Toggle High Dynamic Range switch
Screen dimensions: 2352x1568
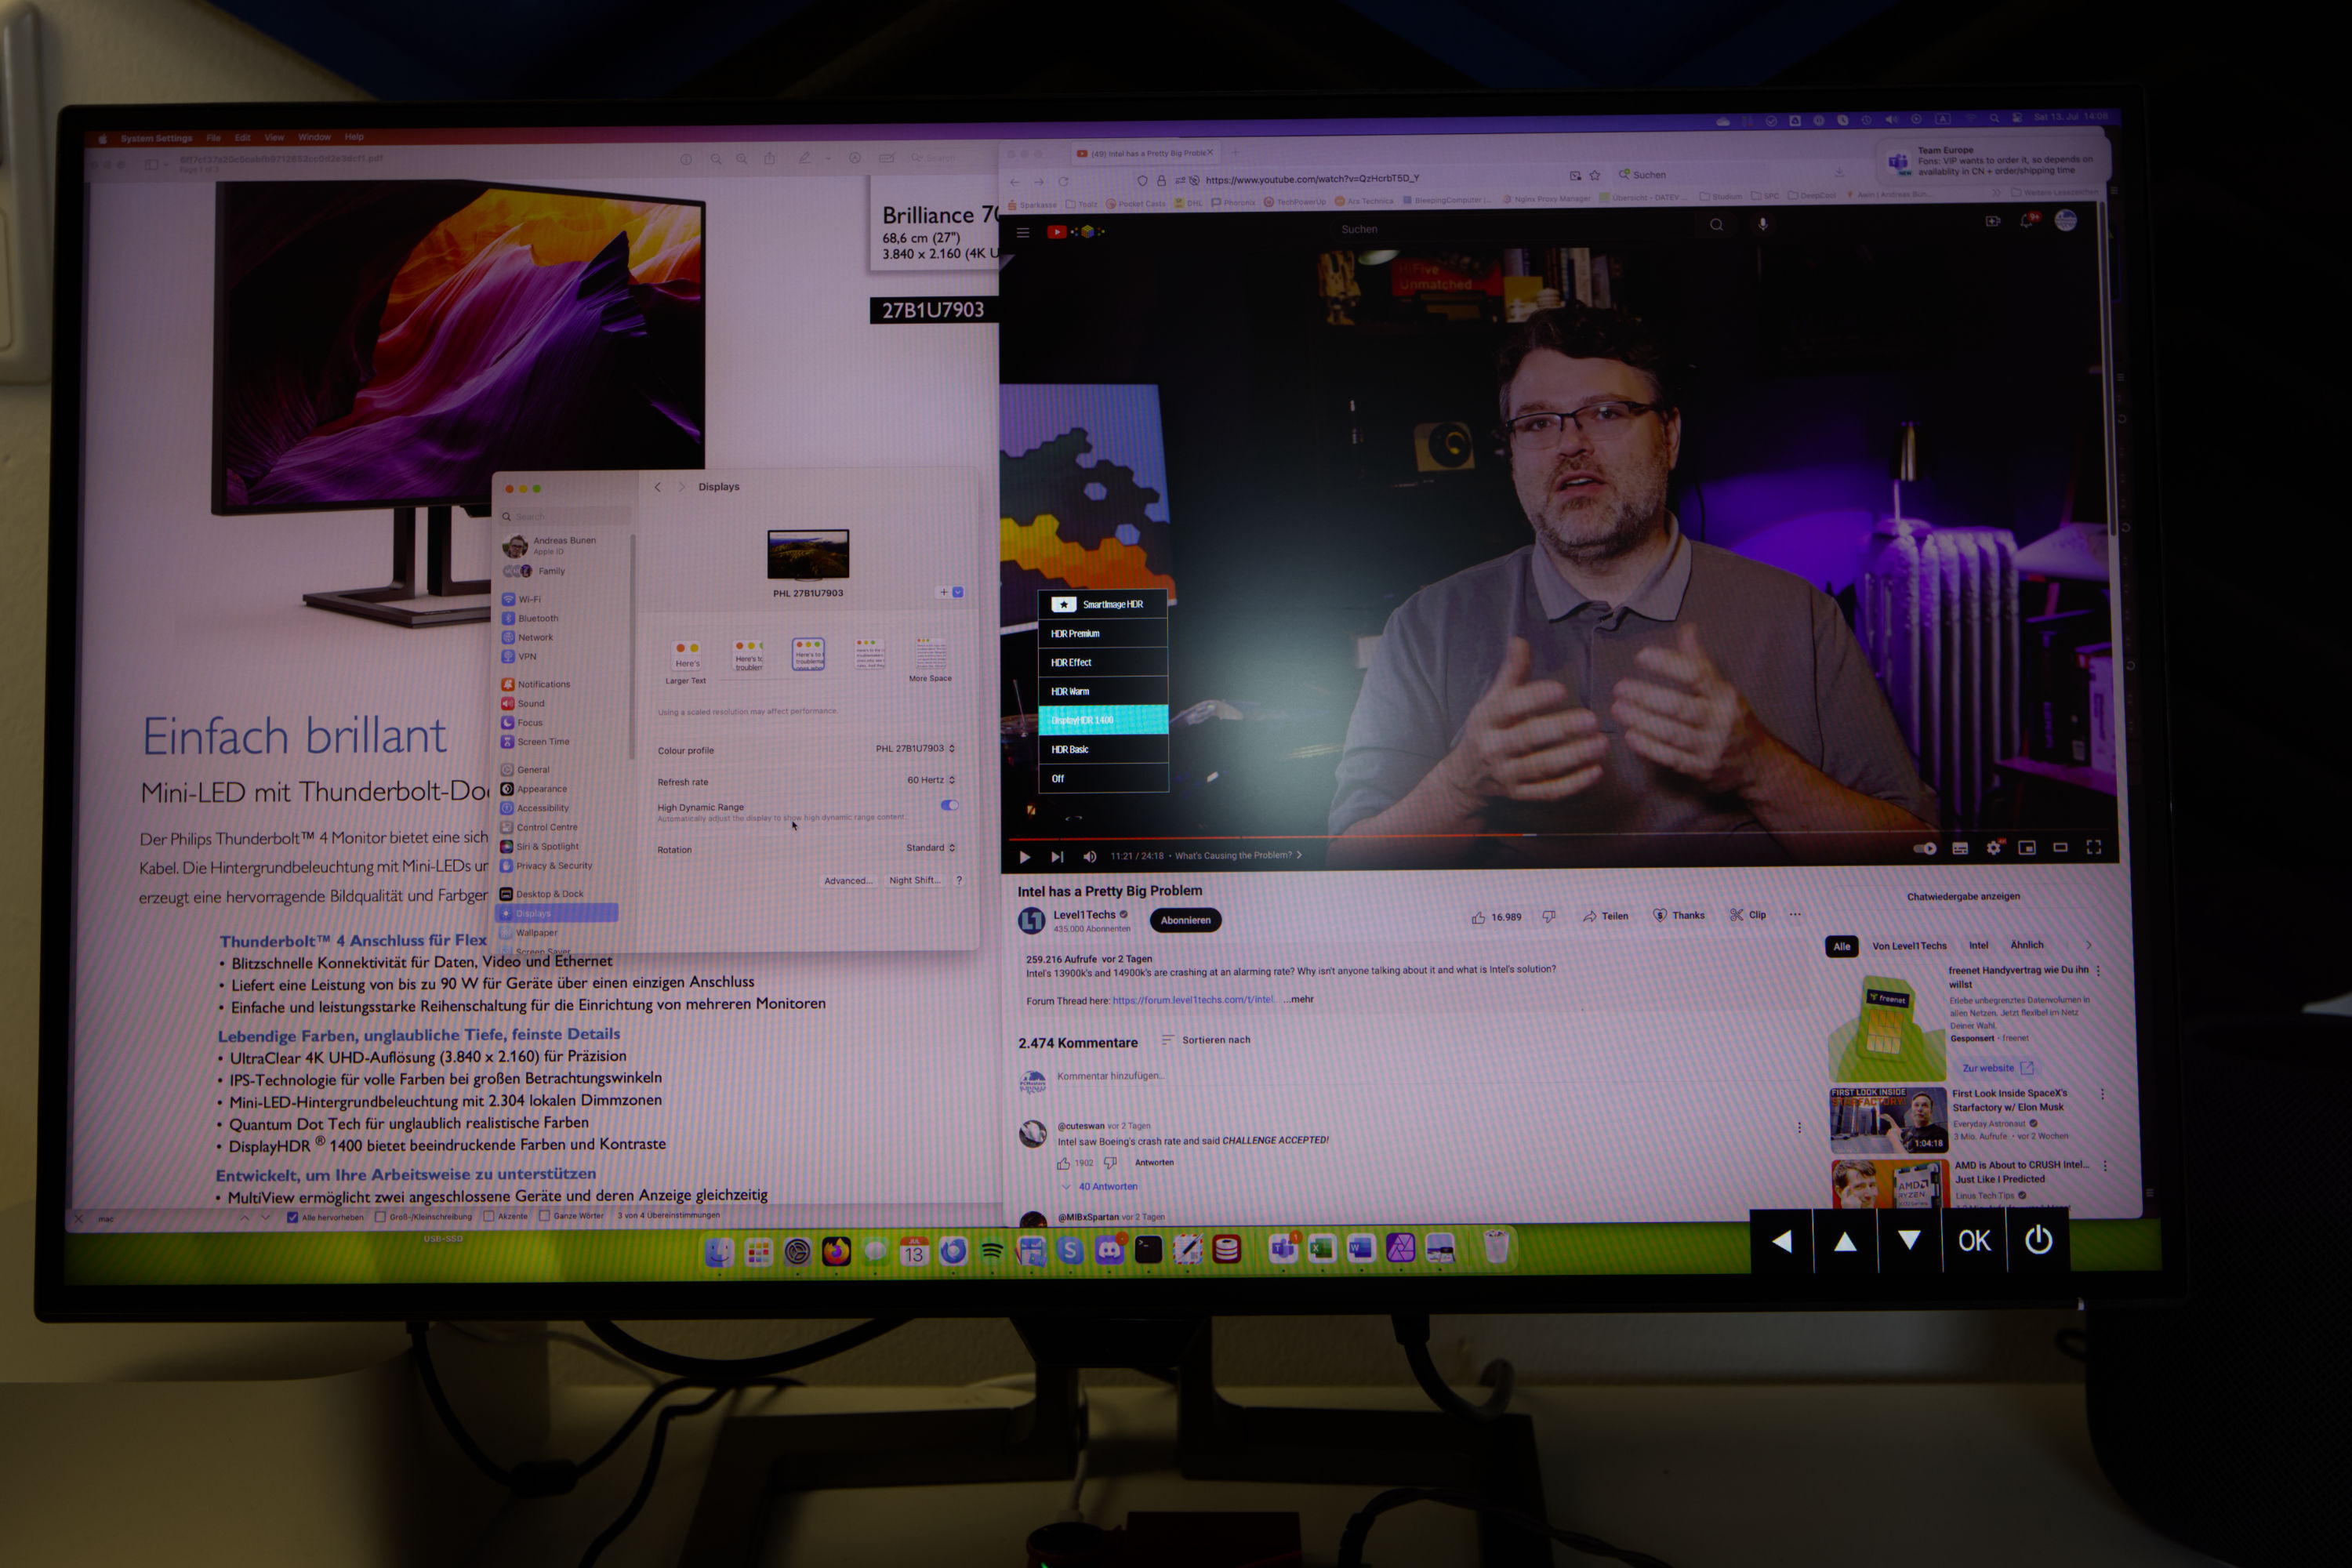pyautogui.click(x=949, y=805)
